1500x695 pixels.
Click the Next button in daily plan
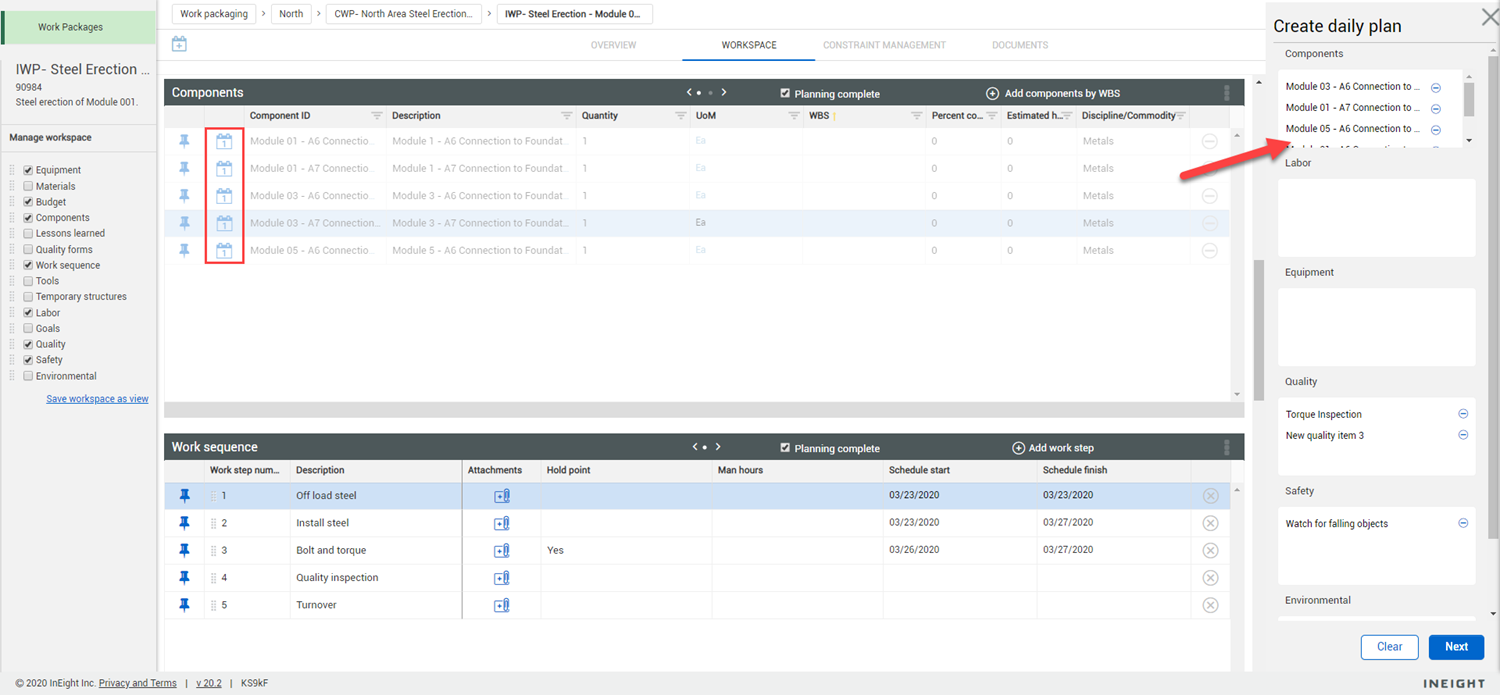pos(1455,647)
